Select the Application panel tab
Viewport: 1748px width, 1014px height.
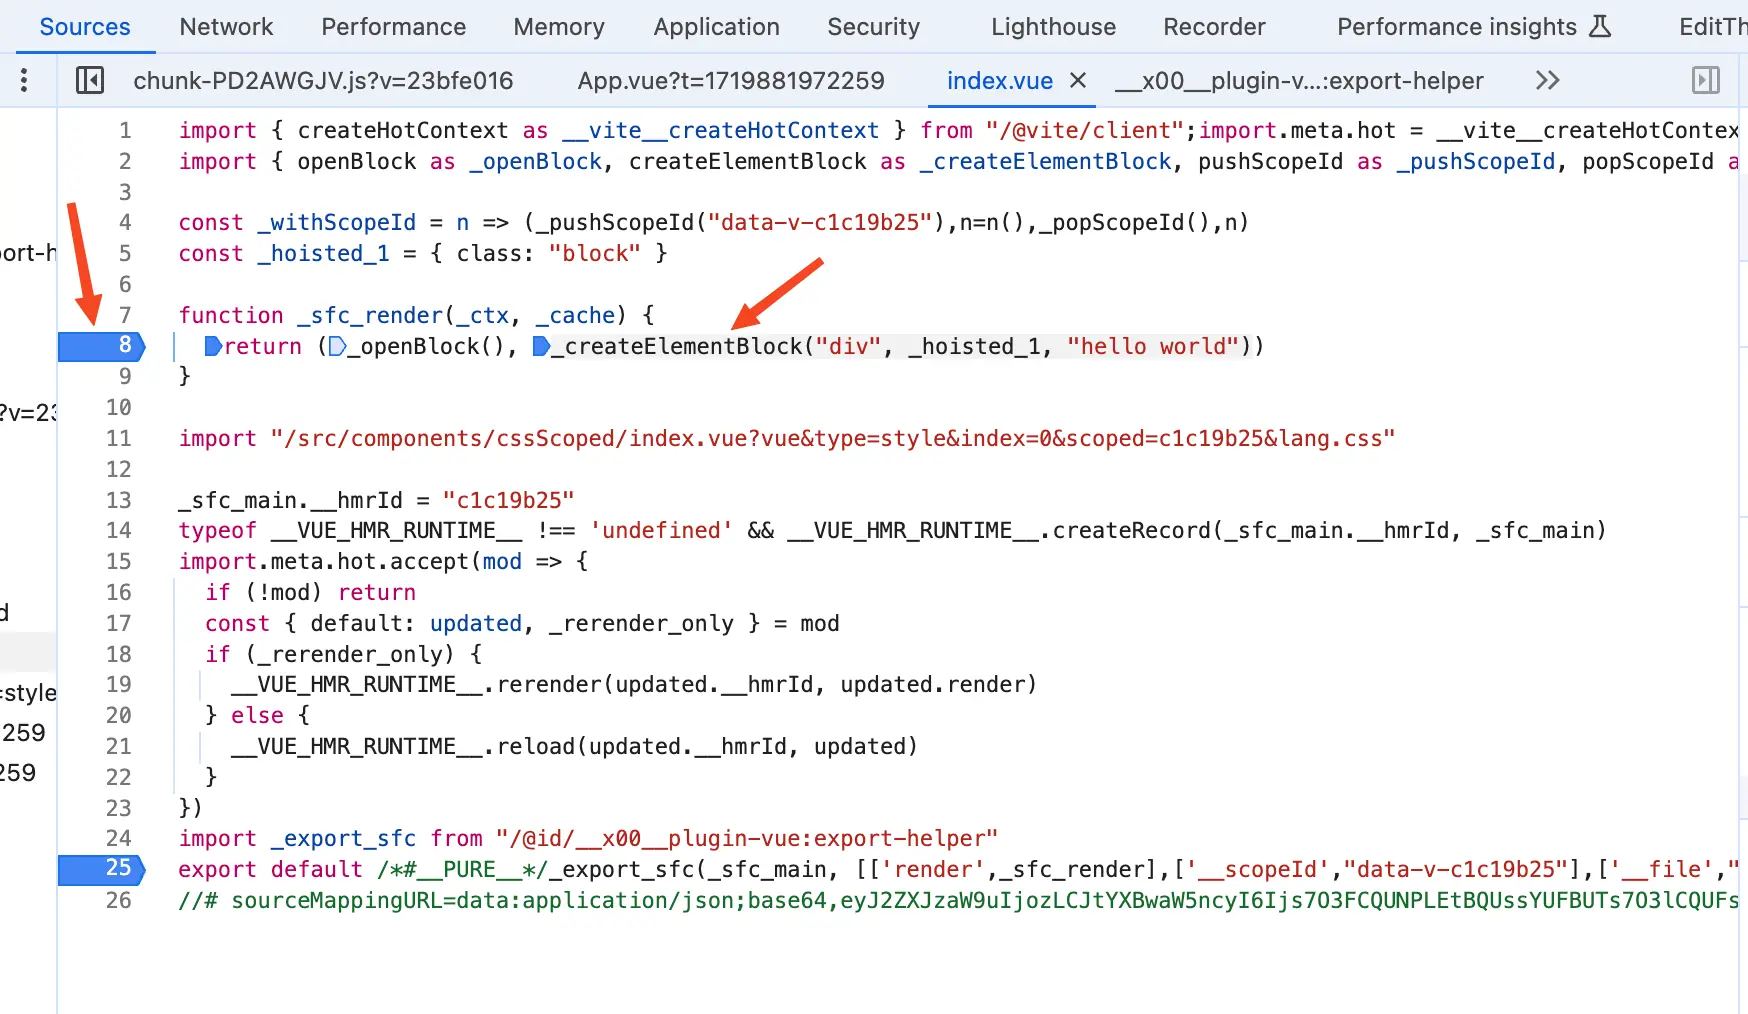pos(716,27)
